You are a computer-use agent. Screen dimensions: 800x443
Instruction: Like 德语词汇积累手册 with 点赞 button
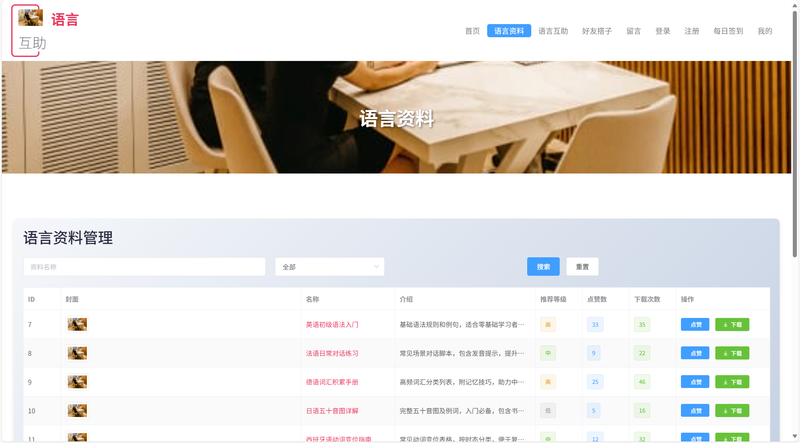695,382
